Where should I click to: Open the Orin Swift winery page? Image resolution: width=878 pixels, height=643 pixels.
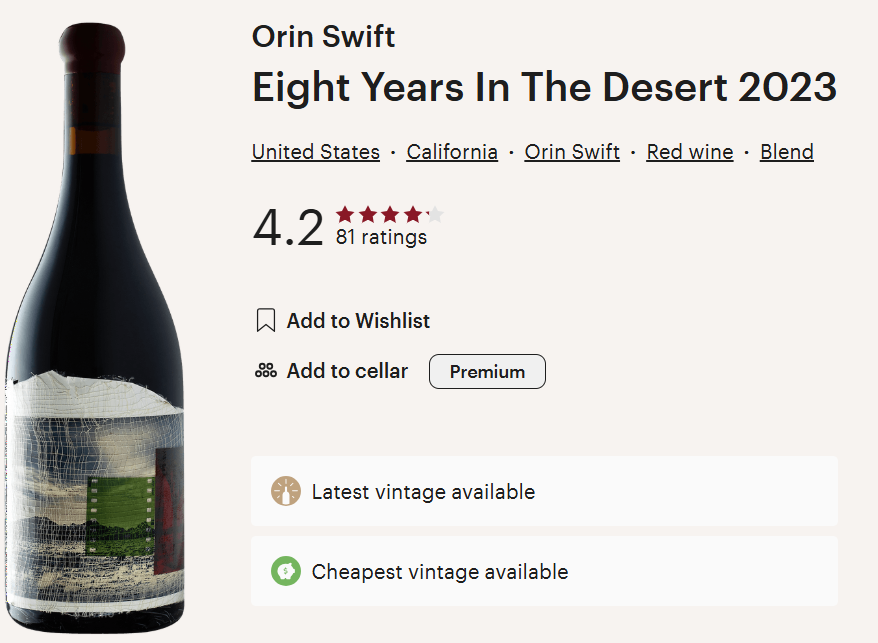(572, 151)
